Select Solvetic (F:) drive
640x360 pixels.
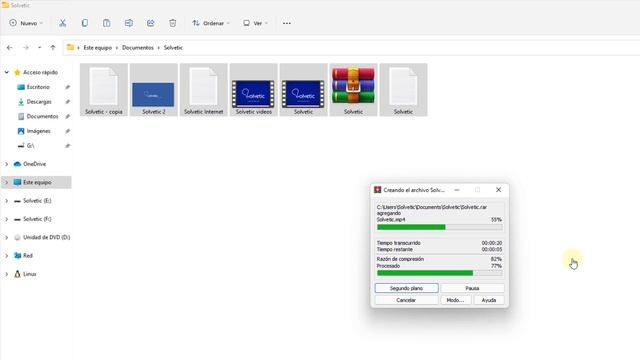[37, 219]
